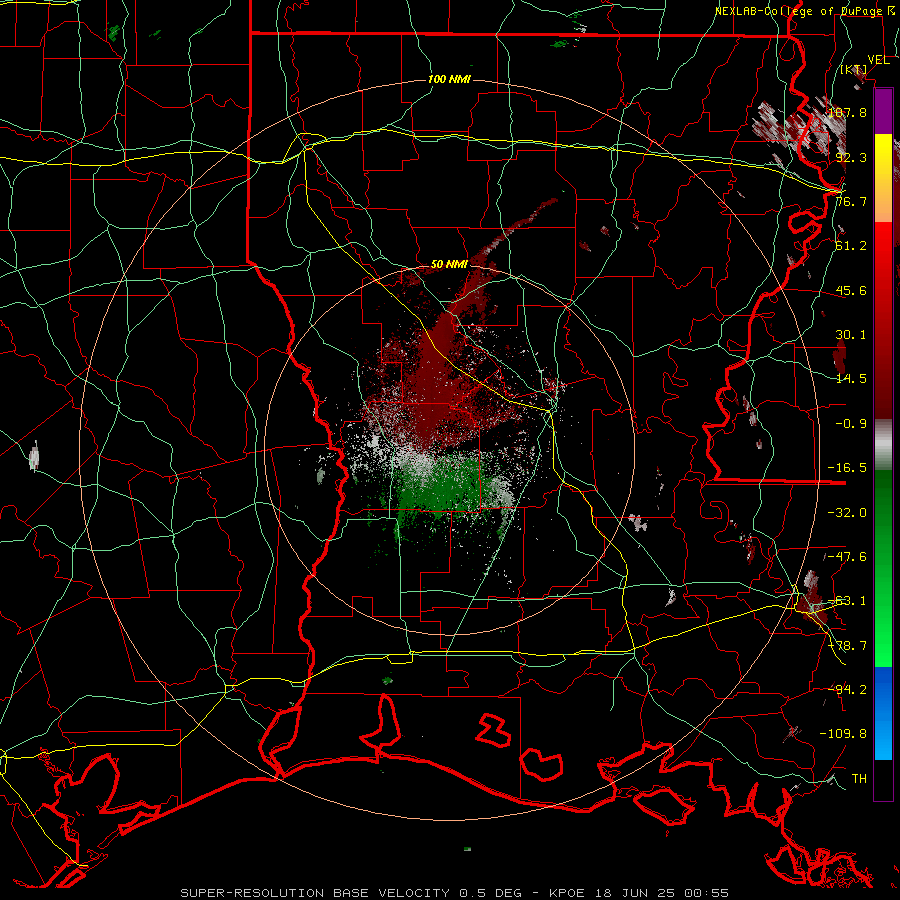Screen dimensions: 900x900
Task: Select the 61.2 value on velocity scale
Action: (x=851, y=246)
